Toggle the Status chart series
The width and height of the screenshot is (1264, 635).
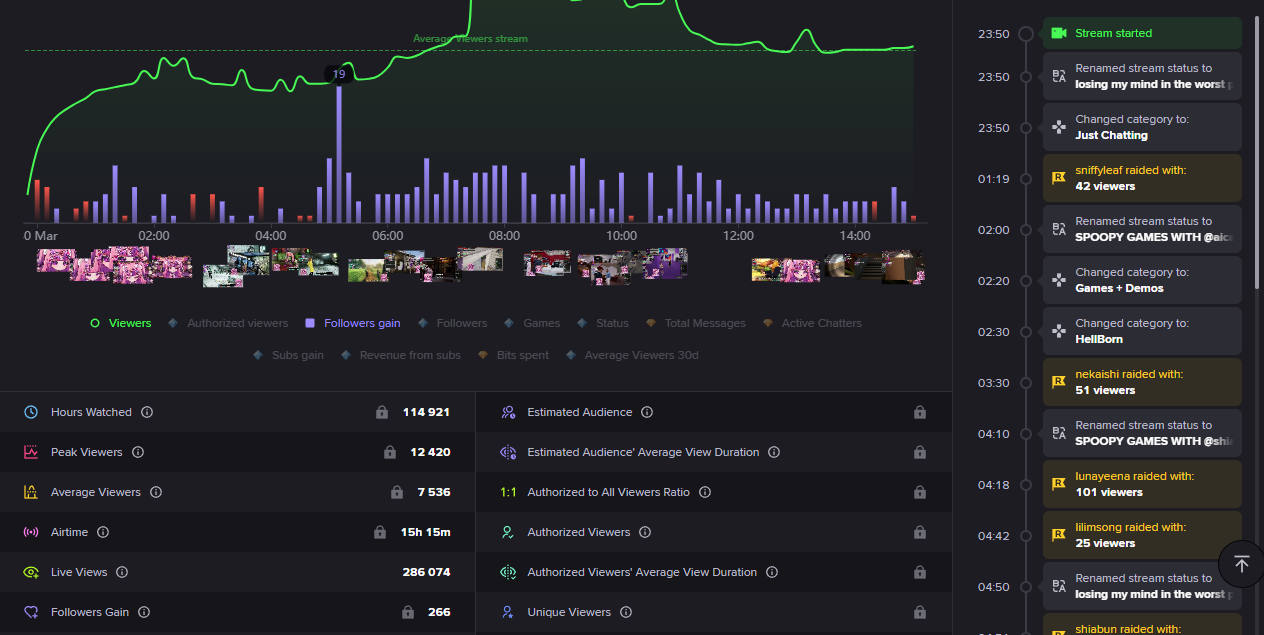[603, 323]
